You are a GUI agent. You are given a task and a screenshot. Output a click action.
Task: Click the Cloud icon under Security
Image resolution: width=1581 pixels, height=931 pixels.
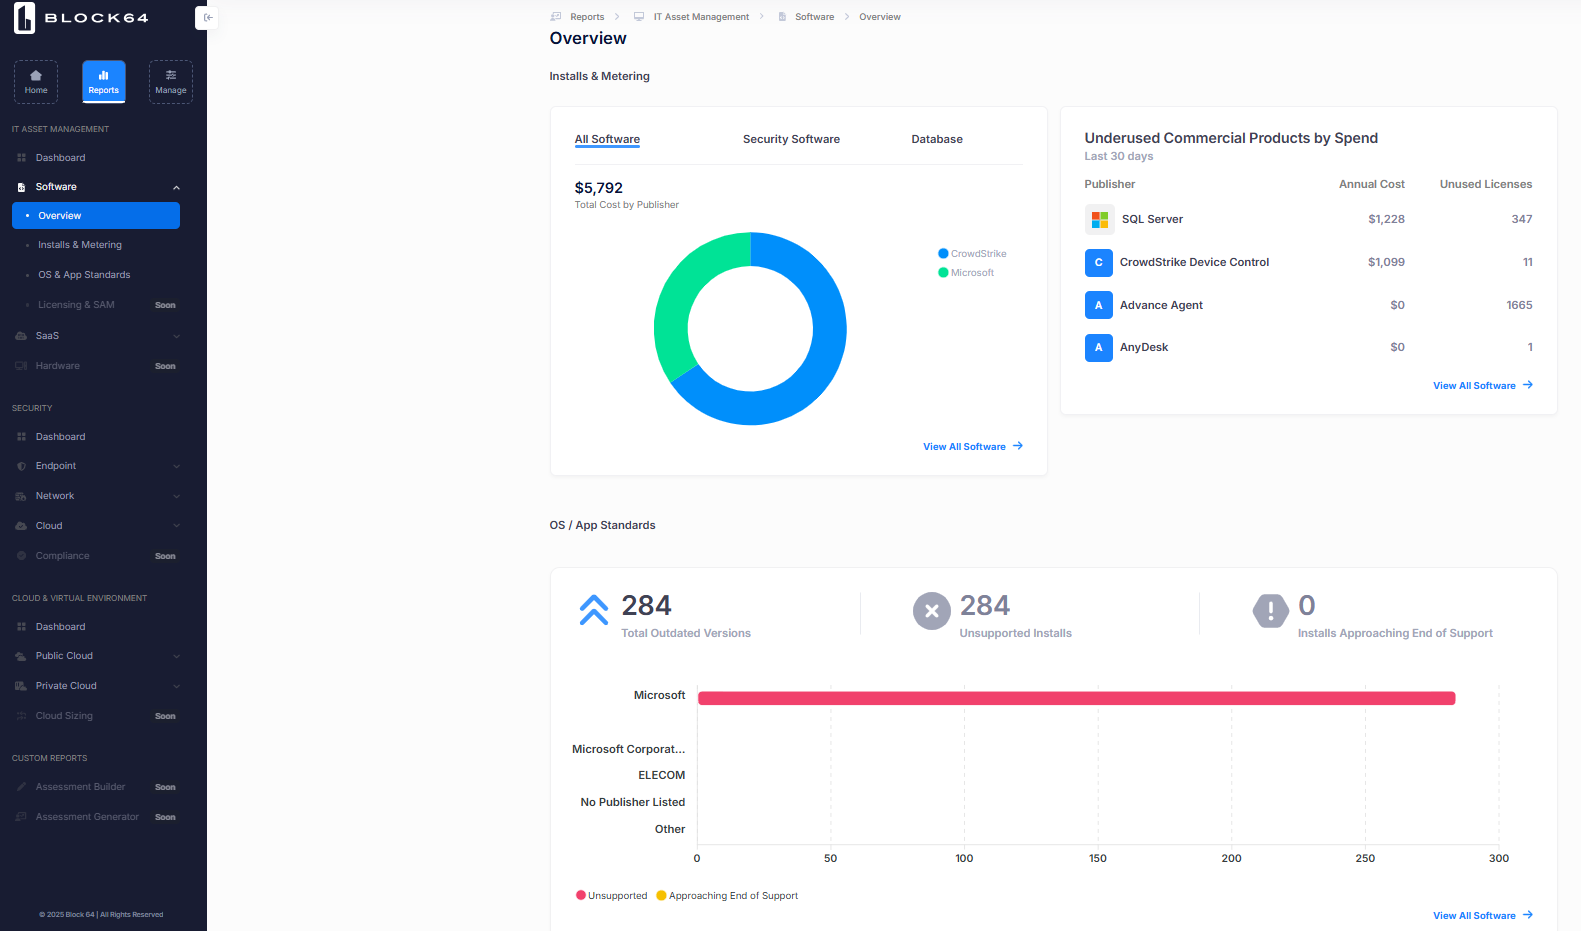pos(21,526)
